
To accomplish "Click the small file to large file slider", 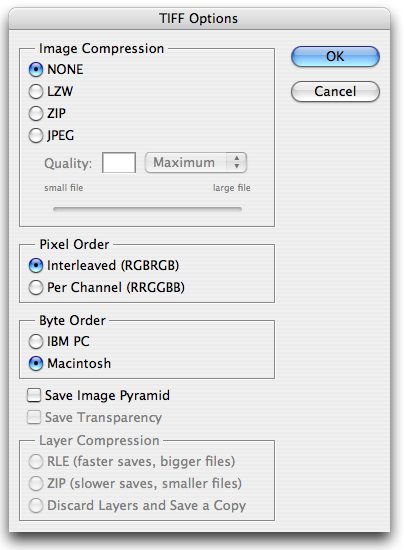I will tap(147, 209).
